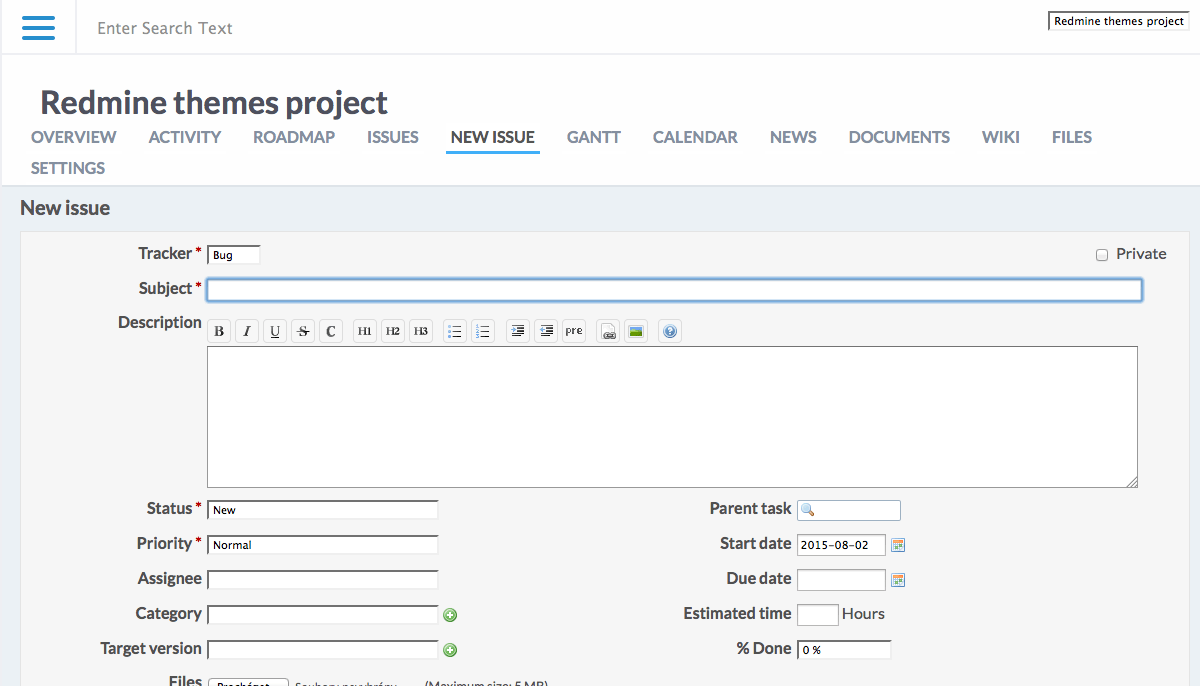The image size is (1200, 686).
Task: Add new category with plus icon
Action: tap(450, 615)
